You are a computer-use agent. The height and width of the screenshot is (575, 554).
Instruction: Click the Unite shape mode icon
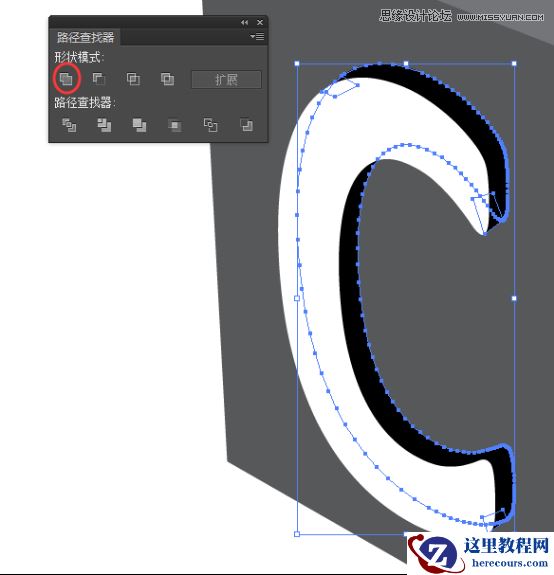coord(66,79)
